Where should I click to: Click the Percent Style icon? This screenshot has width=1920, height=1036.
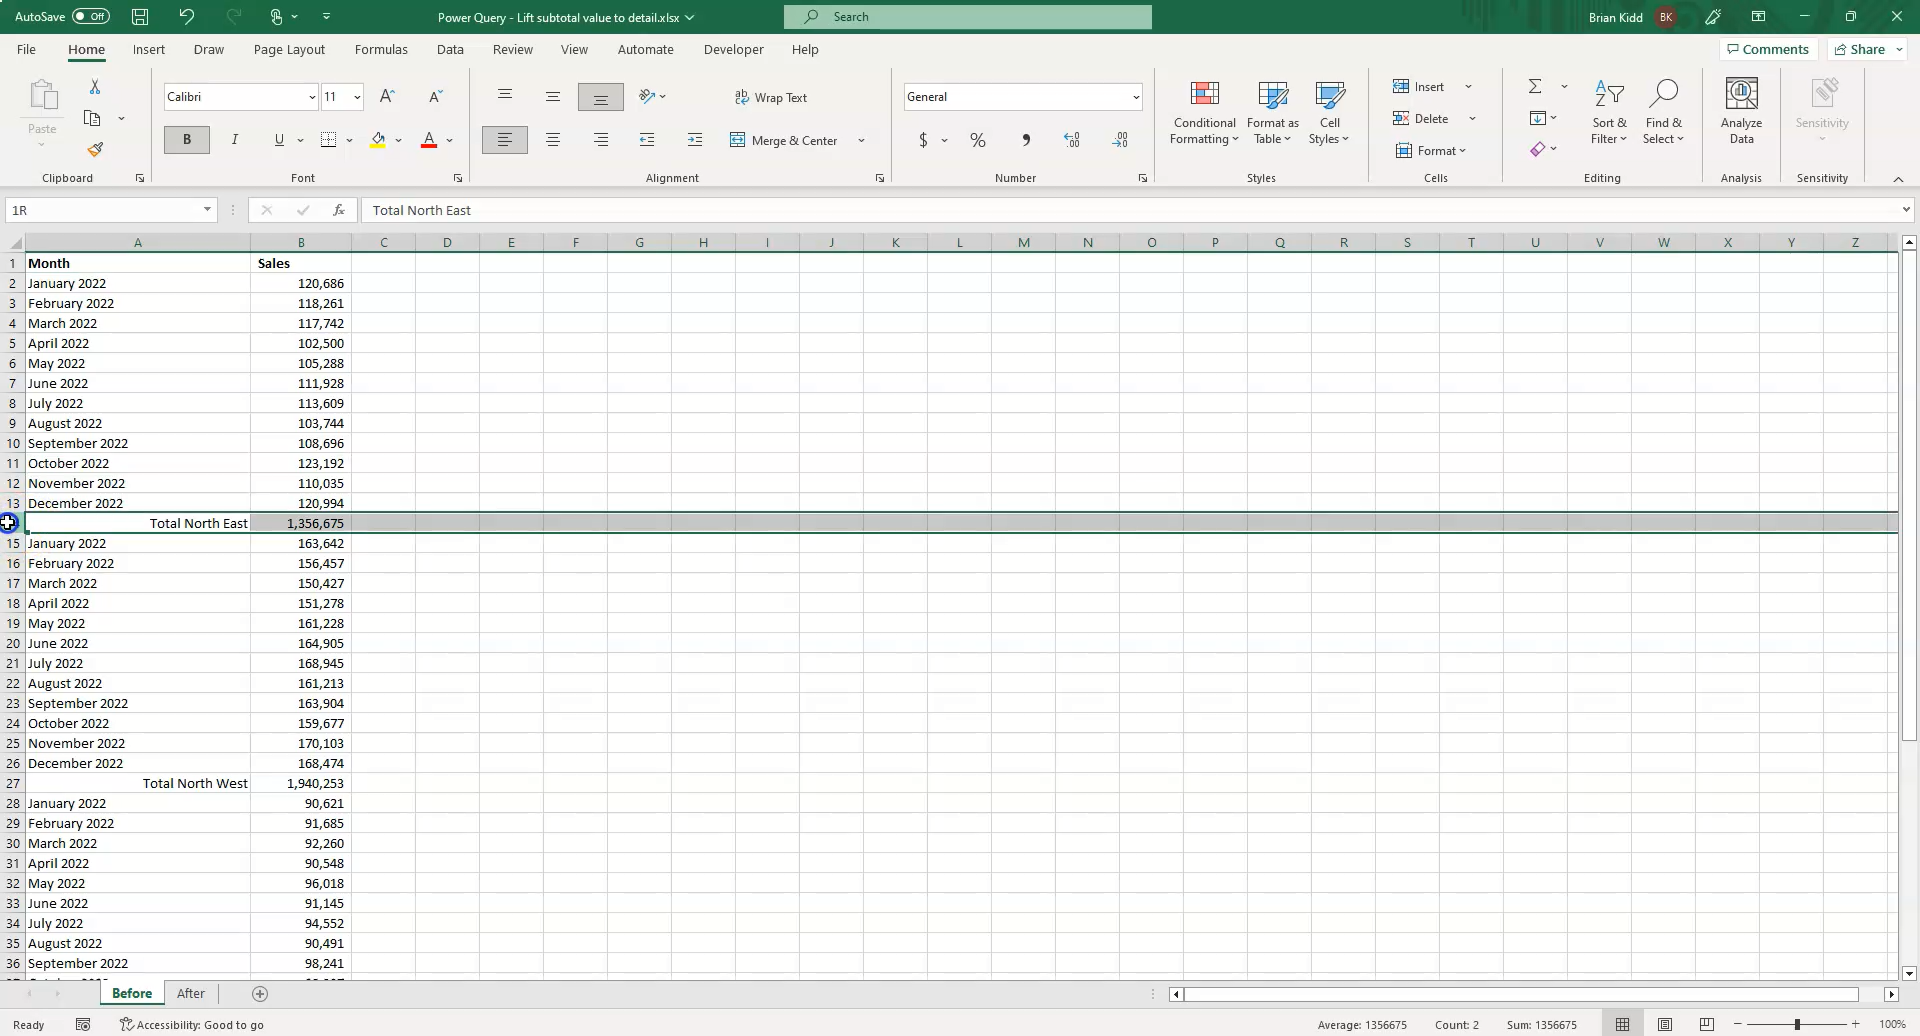[977, 141]
